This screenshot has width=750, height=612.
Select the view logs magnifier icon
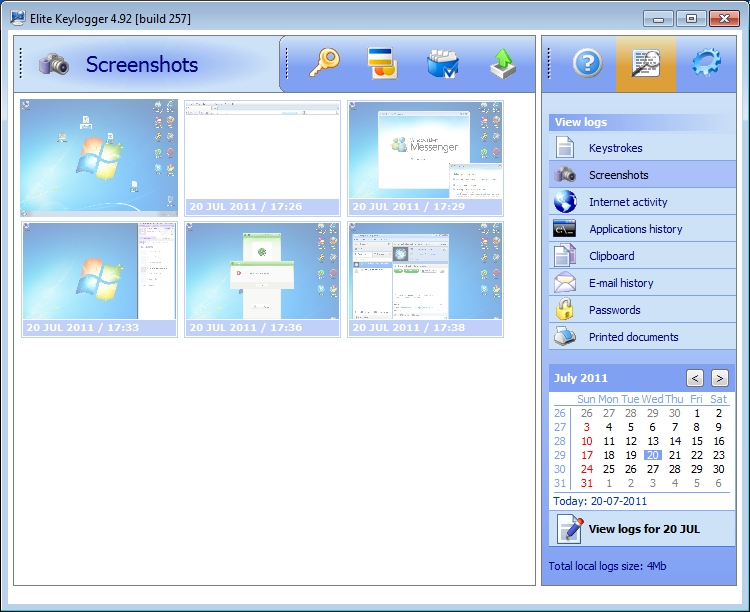[646, 64]
